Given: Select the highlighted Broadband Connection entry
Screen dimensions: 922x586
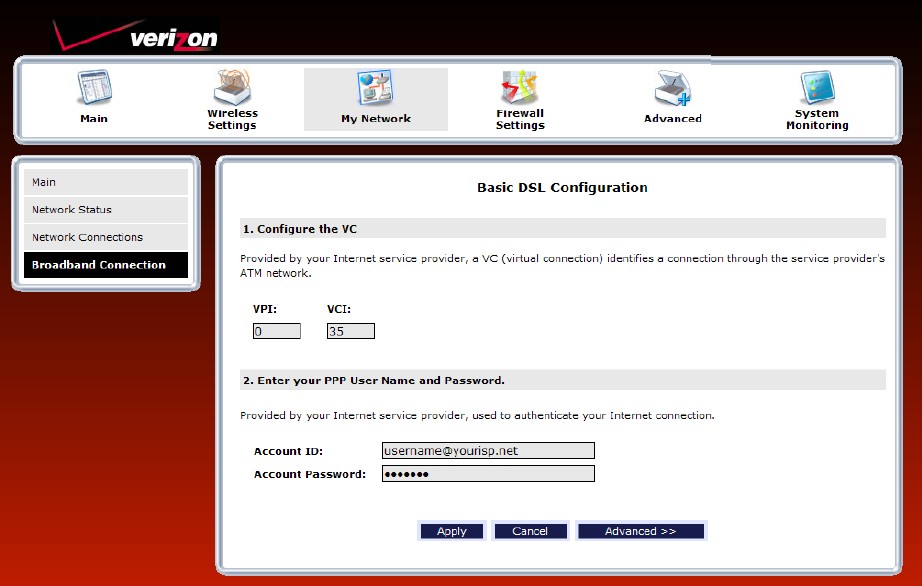Looking at the screenshot, I should click(105, 264).
